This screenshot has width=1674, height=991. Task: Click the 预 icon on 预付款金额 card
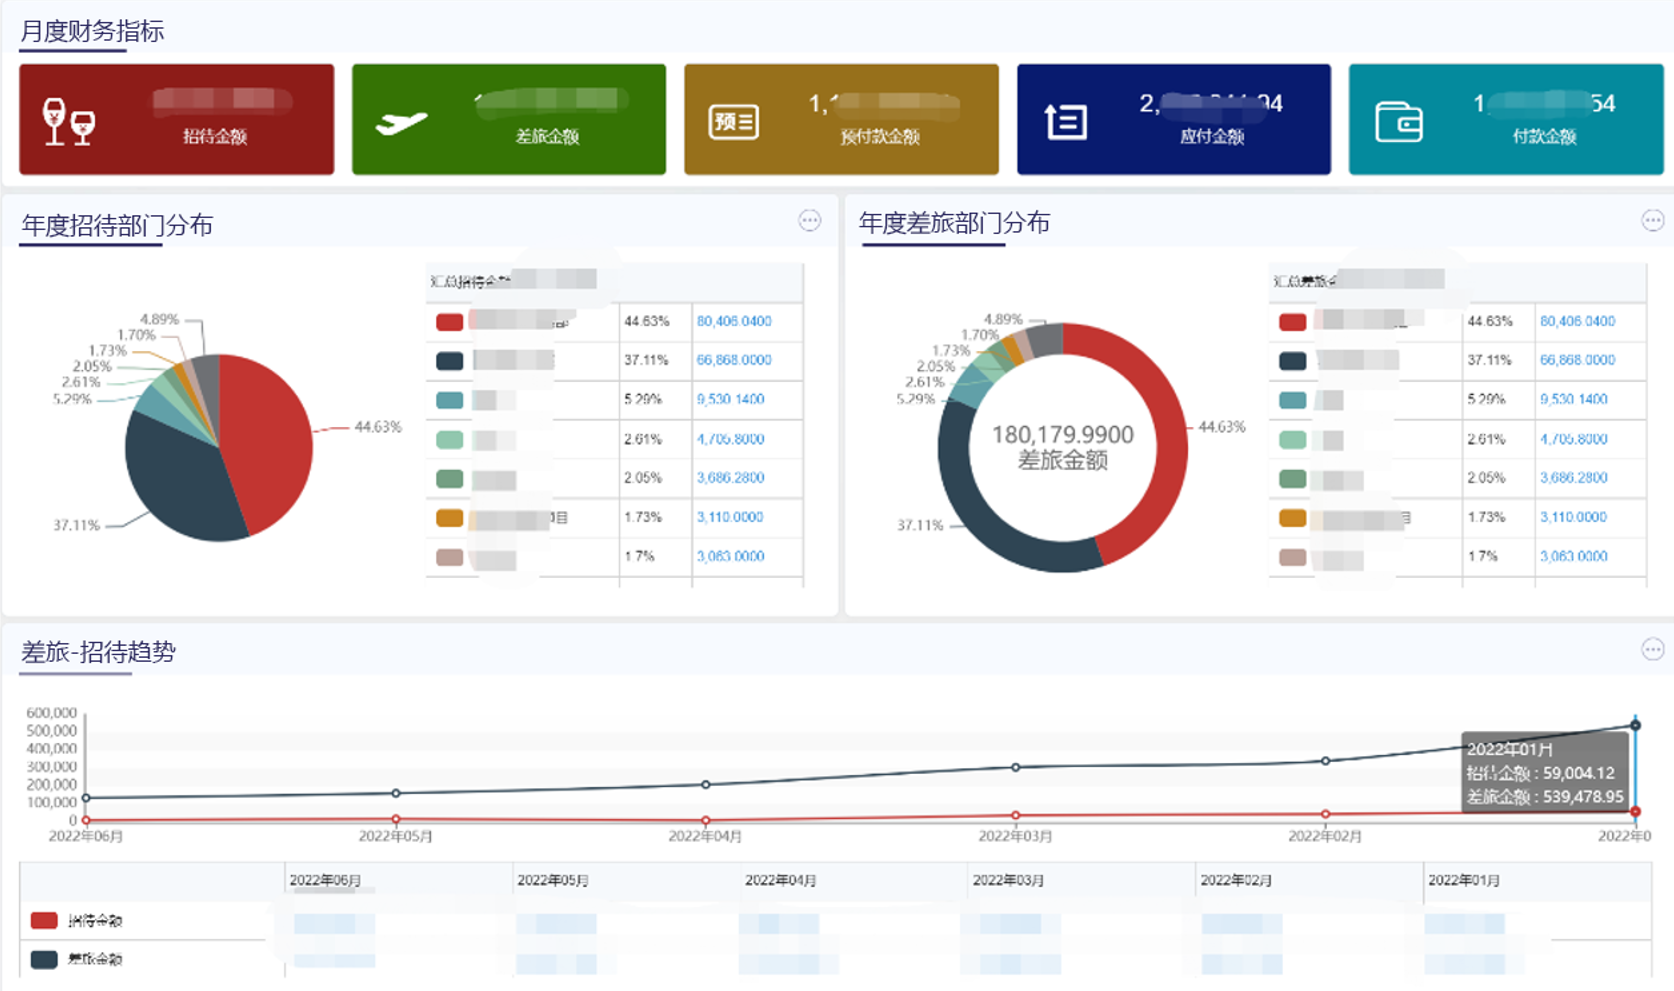(734, 122)
